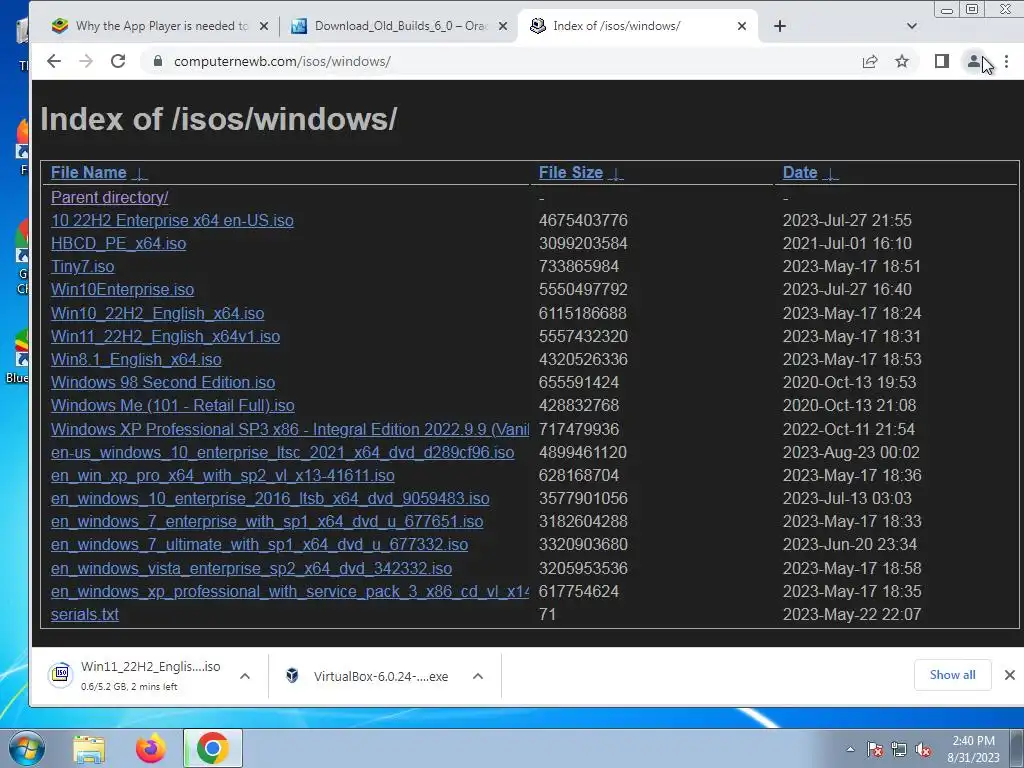Click descending arrow next to File Size
Viewport: 1024px width, 768px height.
click(616, 174)
